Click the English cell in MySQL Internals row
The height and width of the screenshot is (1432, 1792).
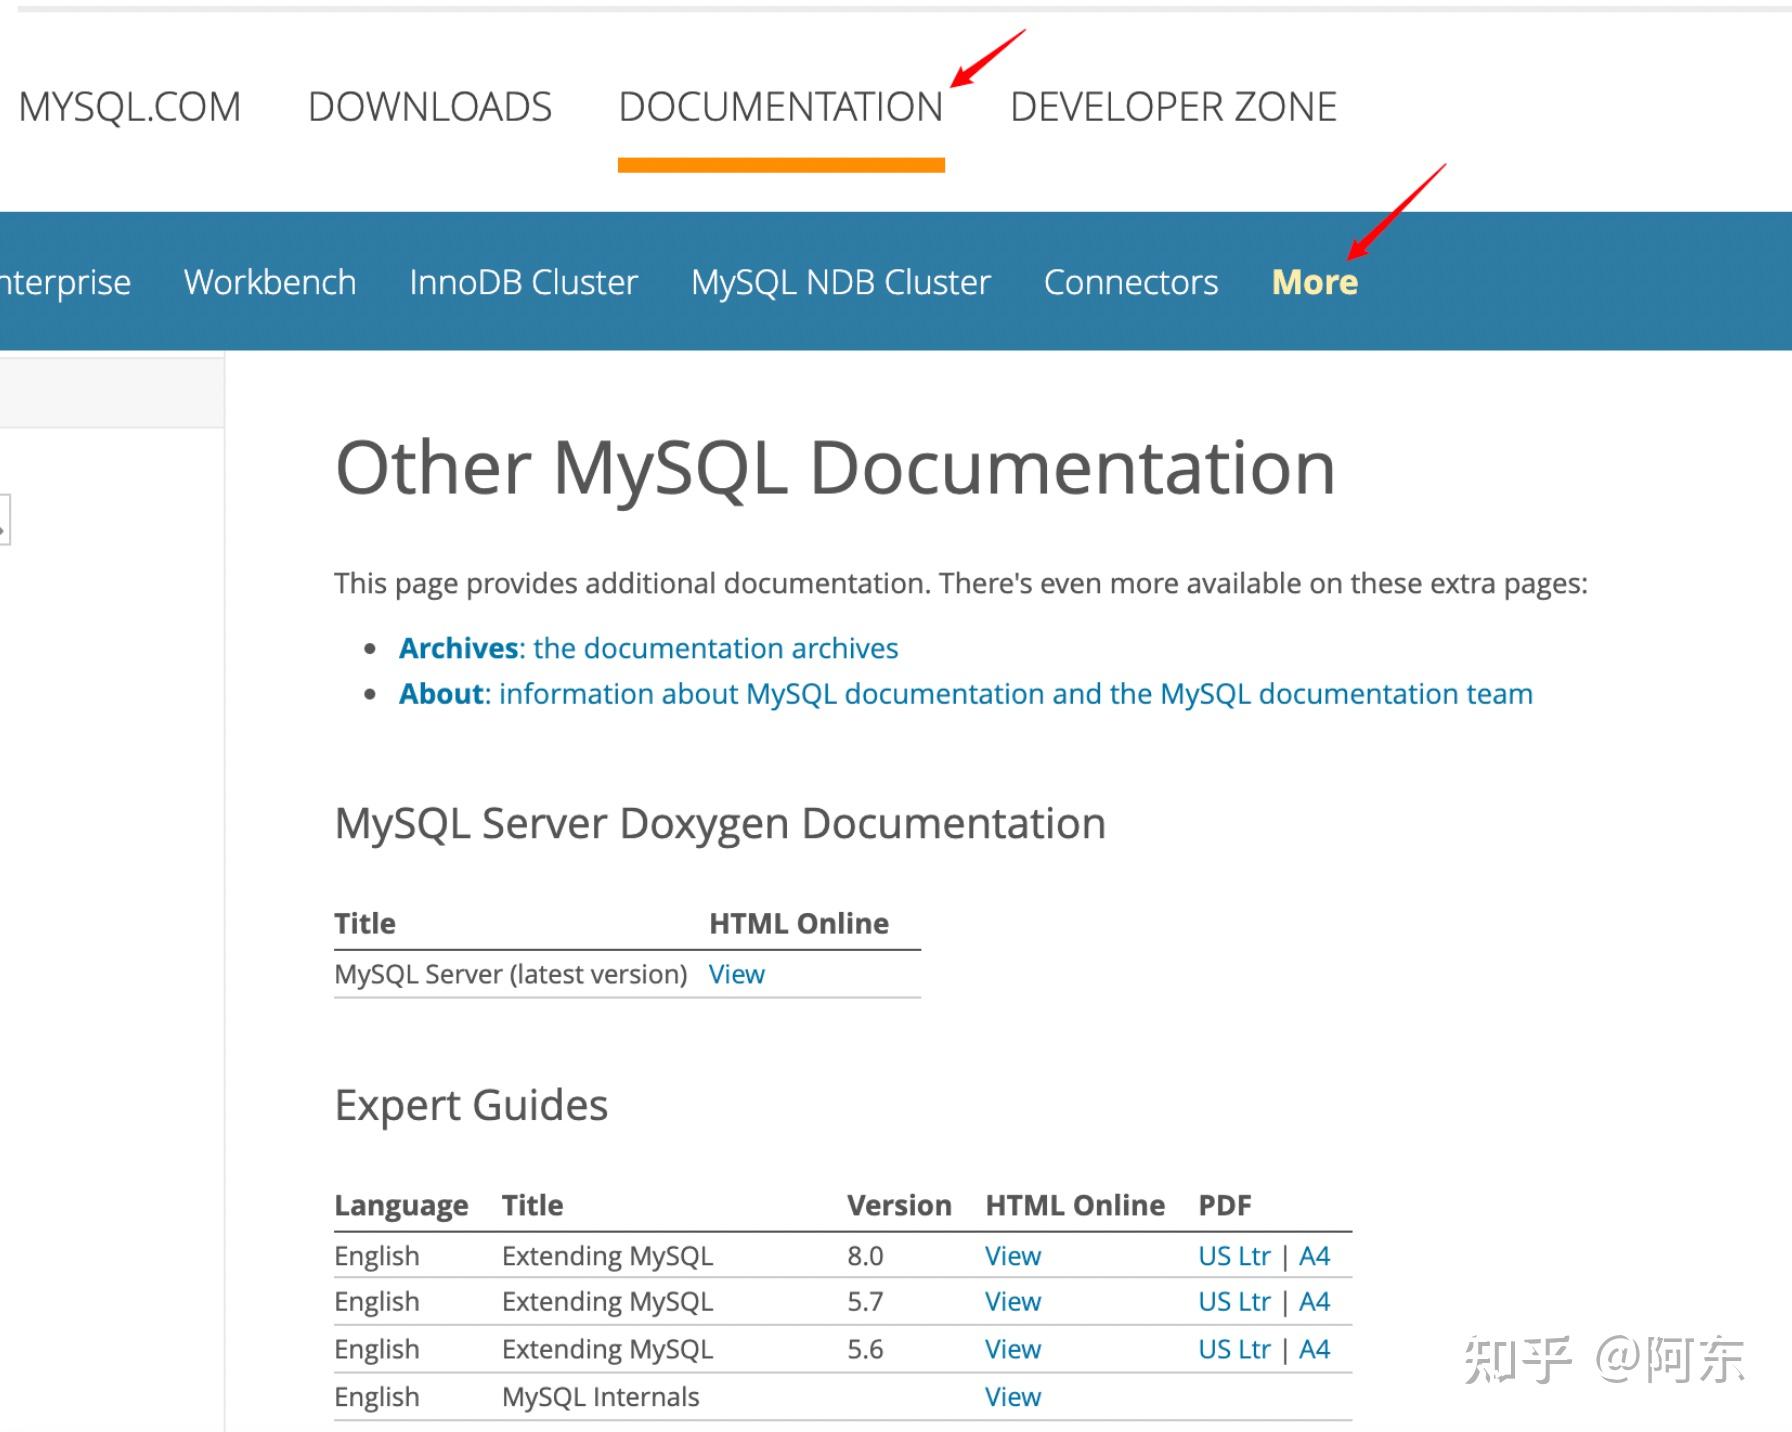pyautogui.click(x=377, y=1397)
